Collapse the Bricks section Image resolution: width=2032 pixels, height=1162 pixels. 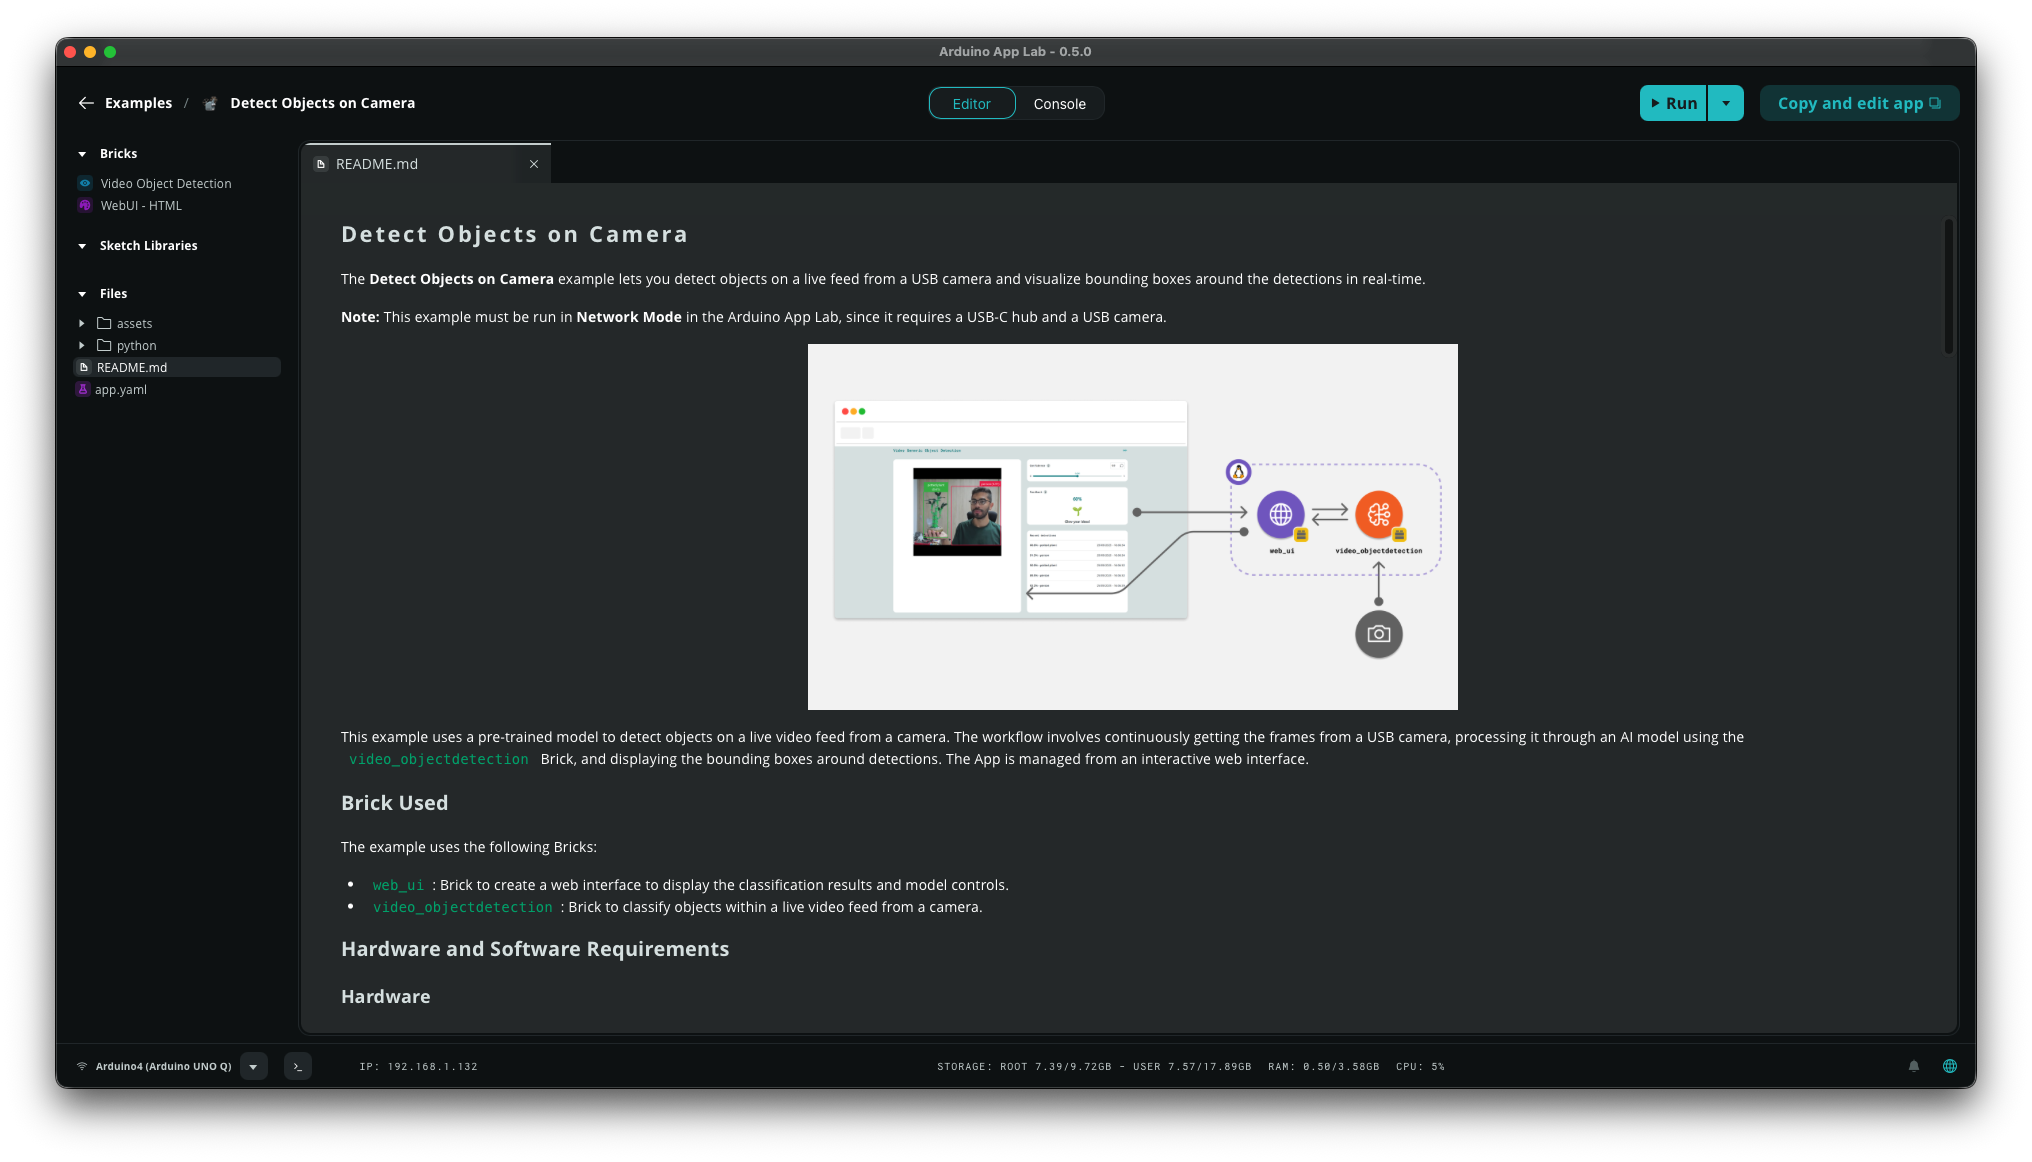82,154
